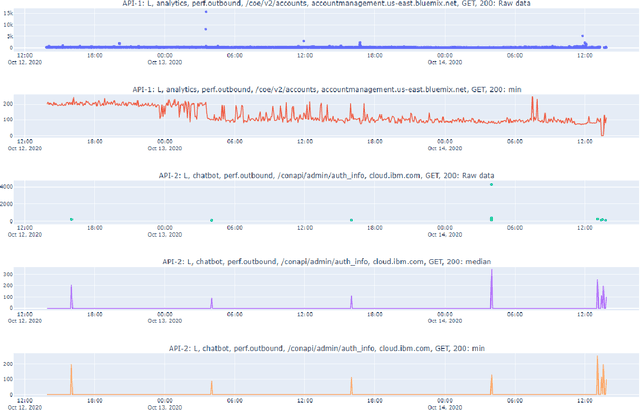Click the API-1 Raw data chart title

(326, 4)
